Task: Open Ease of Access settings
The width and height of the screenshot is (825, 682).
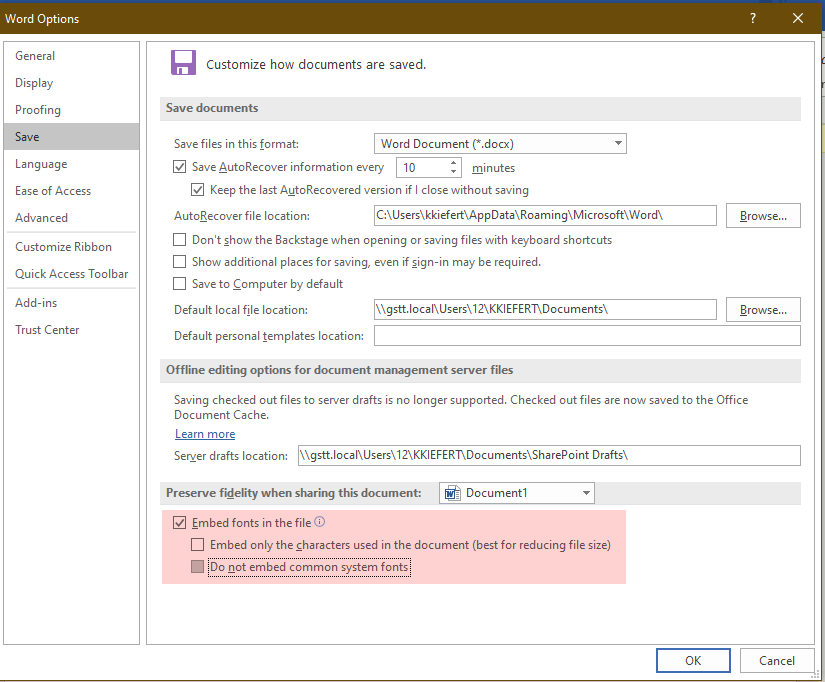Action: (x=72, y=190)
